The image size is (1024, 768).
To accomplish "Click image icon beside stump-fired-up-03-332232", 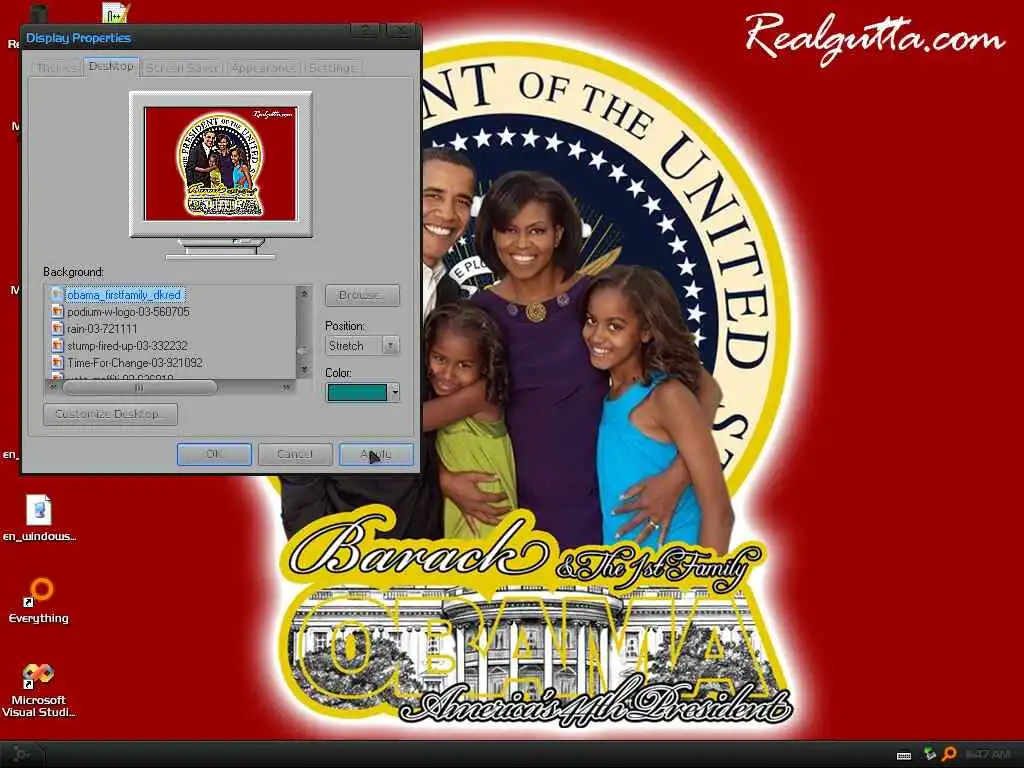I will coord(57,346).
